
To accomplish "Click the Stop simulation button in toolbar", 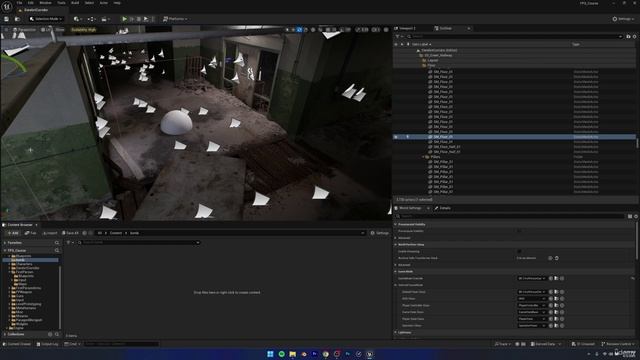I will click(x=139, y=19).
